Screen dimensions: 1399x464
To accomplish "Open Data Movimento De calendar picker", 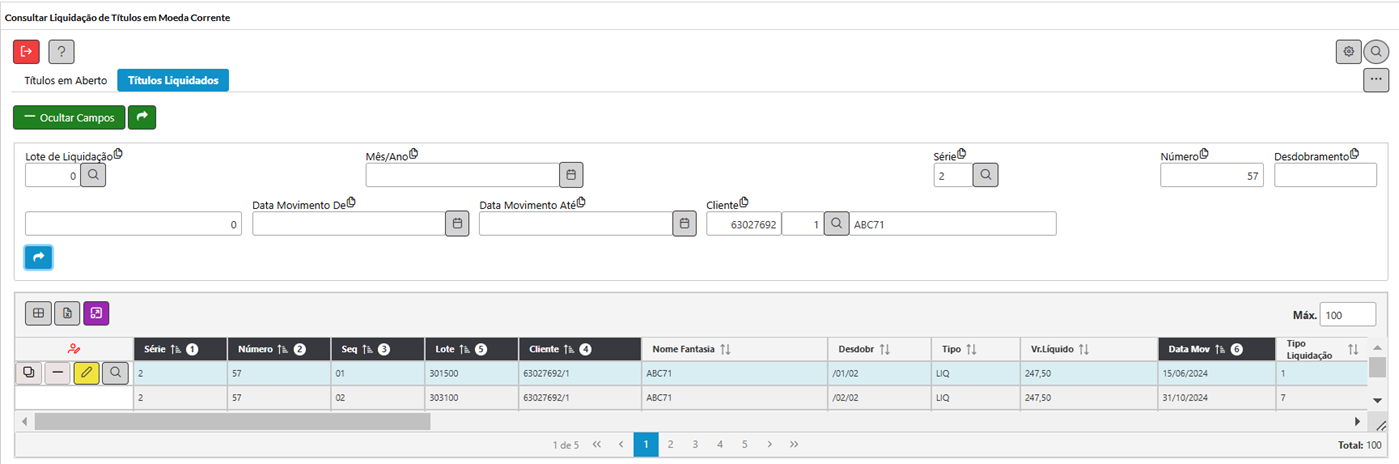I will pyautogui.click(x=456, y=223).
